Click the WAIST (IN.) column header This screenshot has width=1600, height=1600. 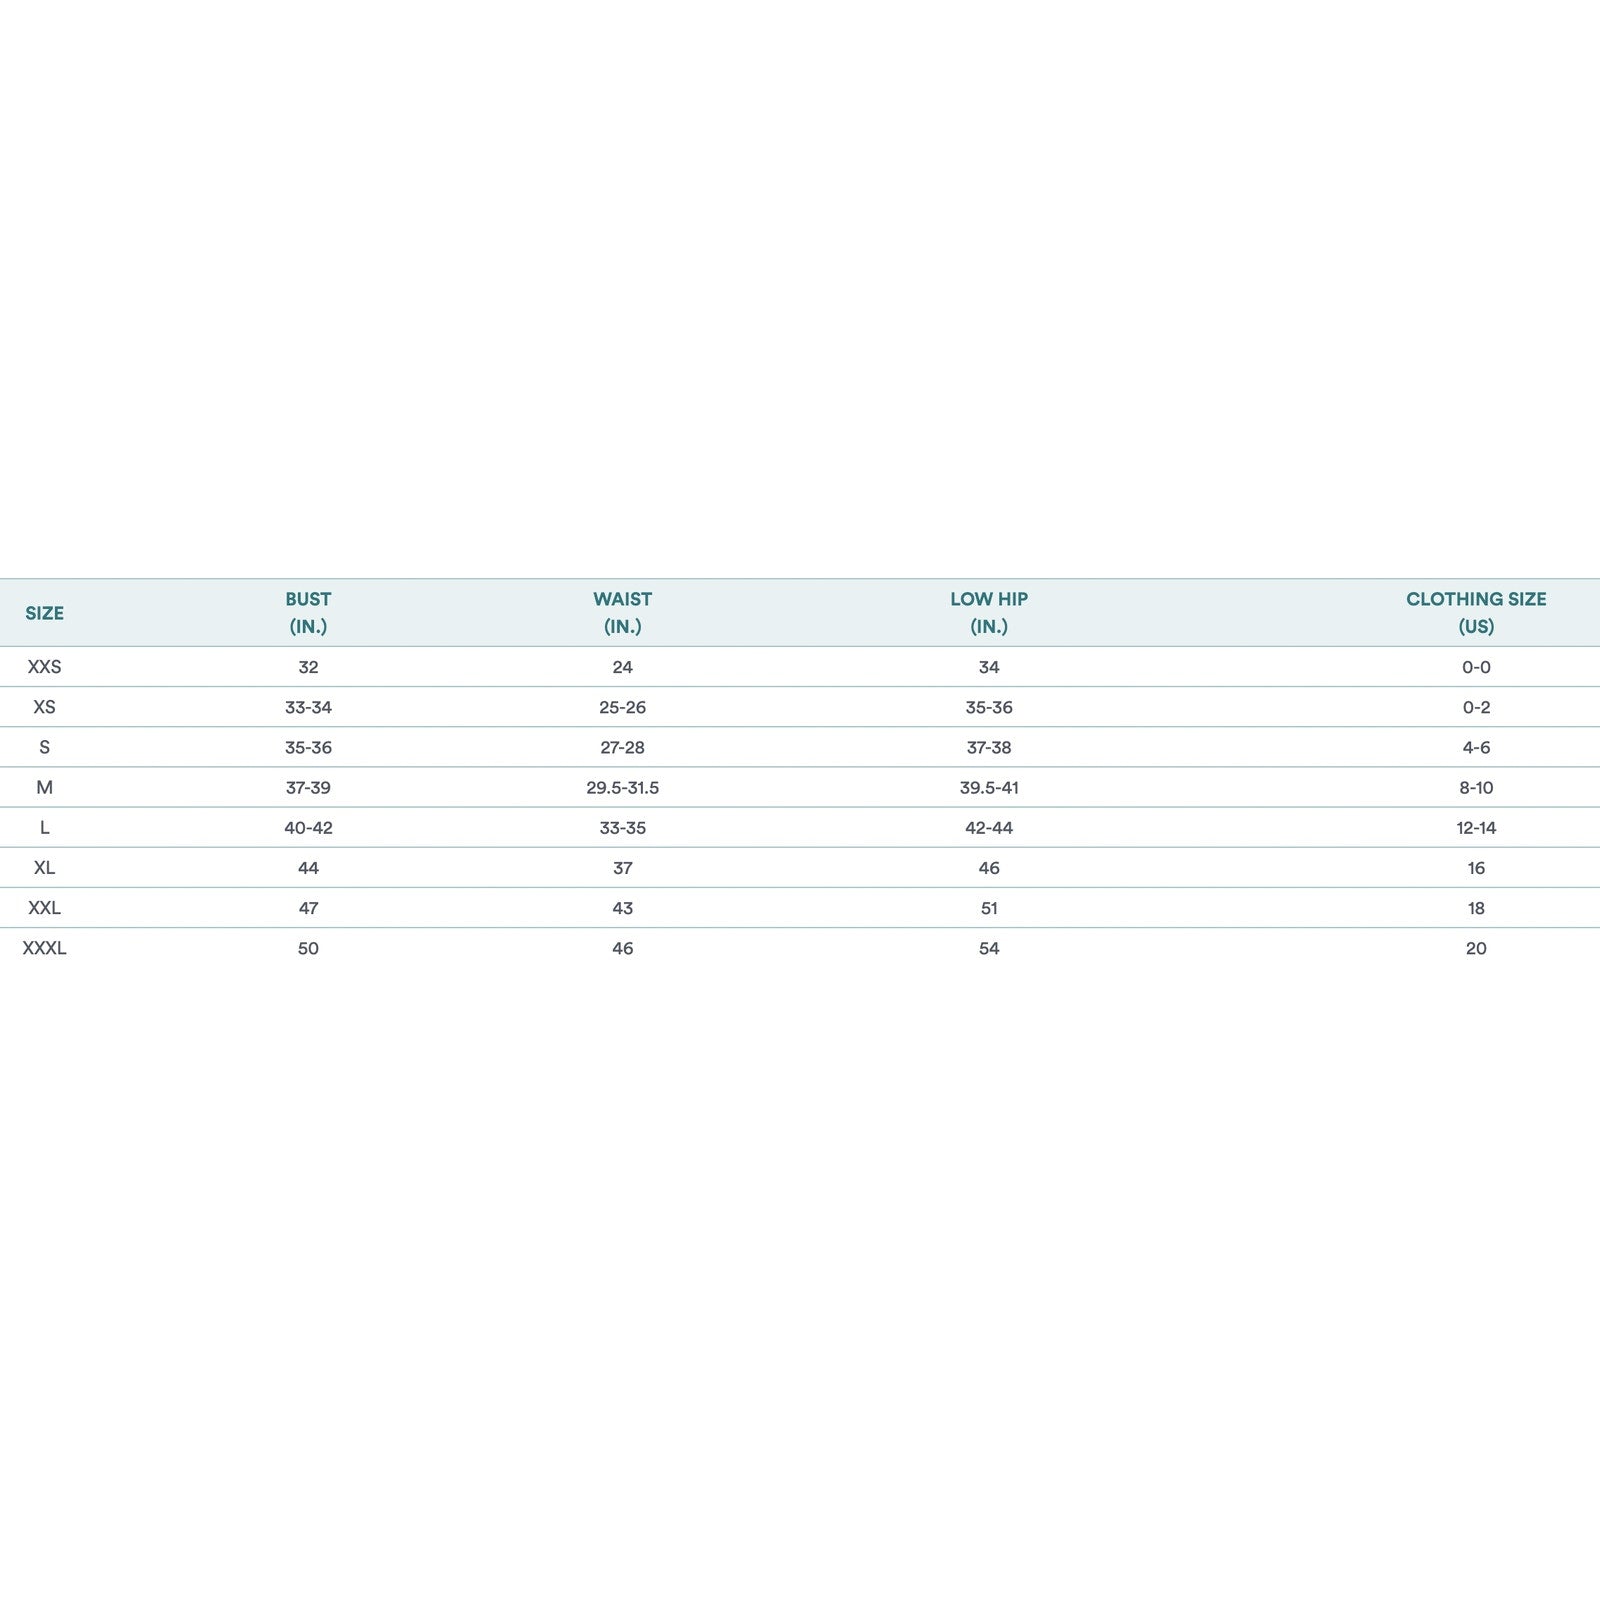pyautogui.click(x=622, y=613)
